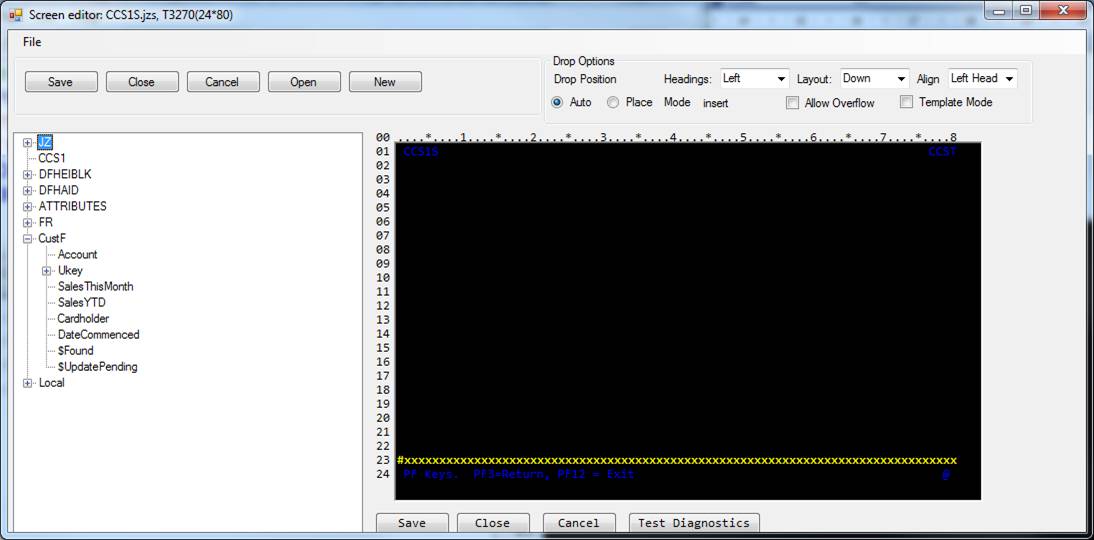Select the DateCommenced tree item

click(x=98, y=335)
